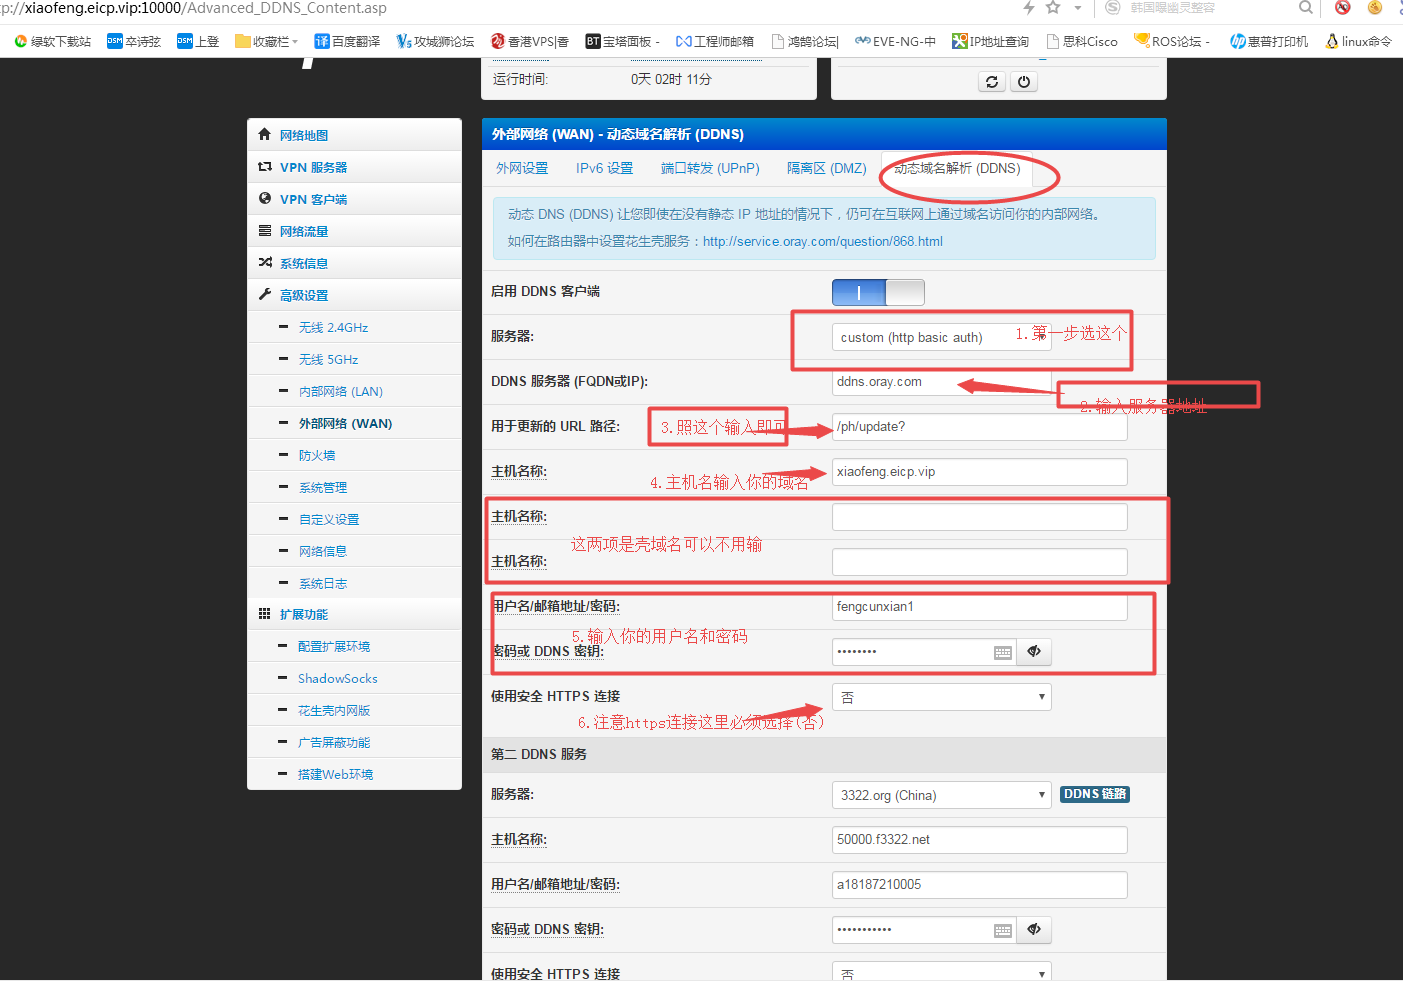This screenshot has height=984, width=1403.
Task: Open the 花生壳内网版 link
Action: click(x=334, y=710)
